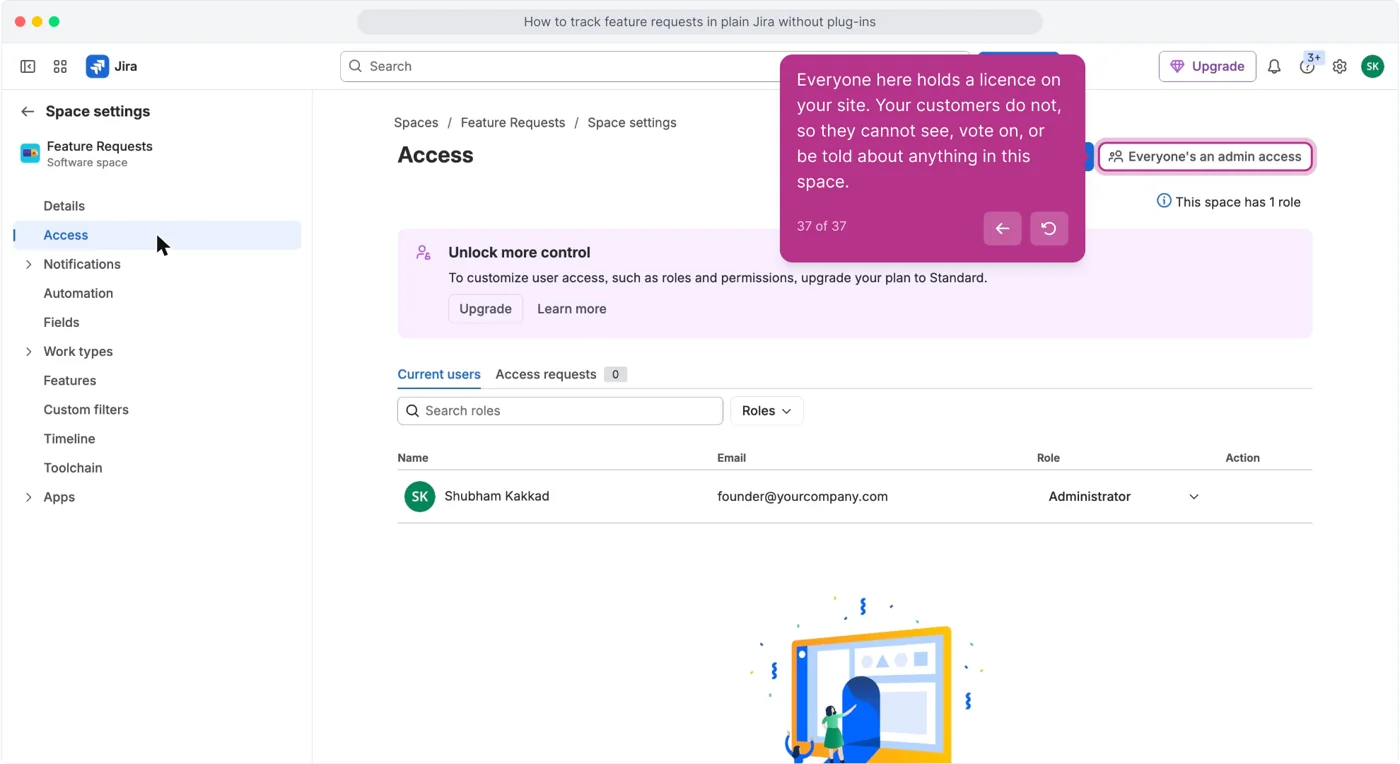This screenshot has width=1400, height=764.
Task: Click the founder@yourcompany.com email cell
Action: tap(802, 497)
